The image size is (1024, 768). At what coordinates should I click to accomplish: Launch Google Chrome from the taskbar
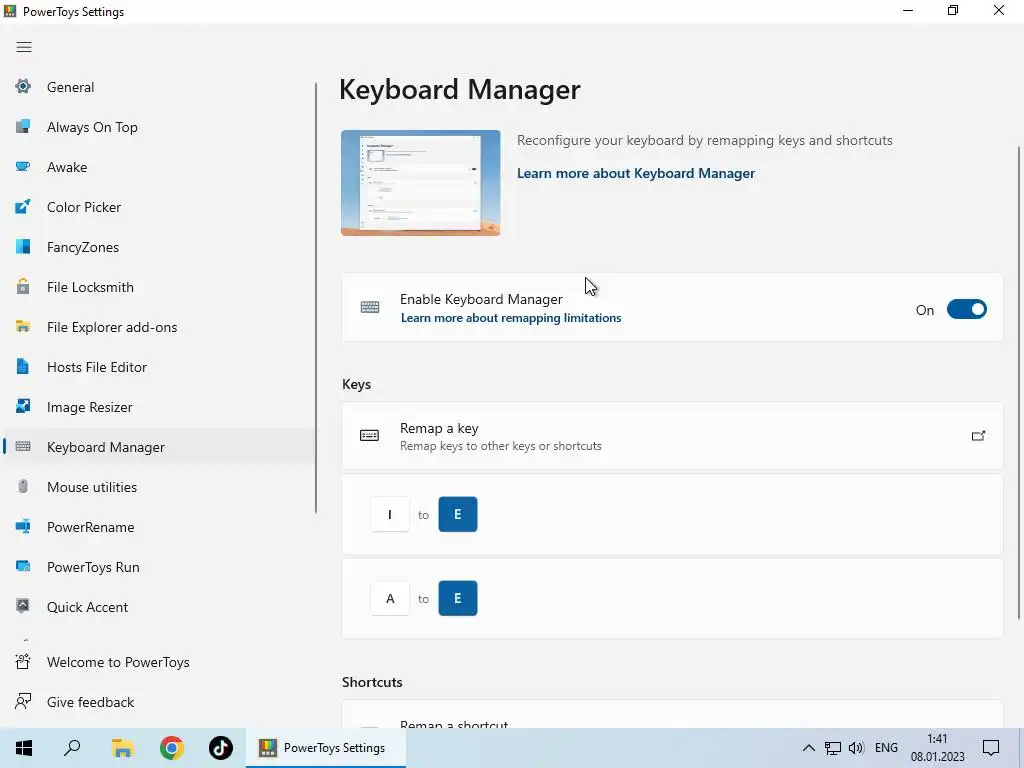point(171,748)
